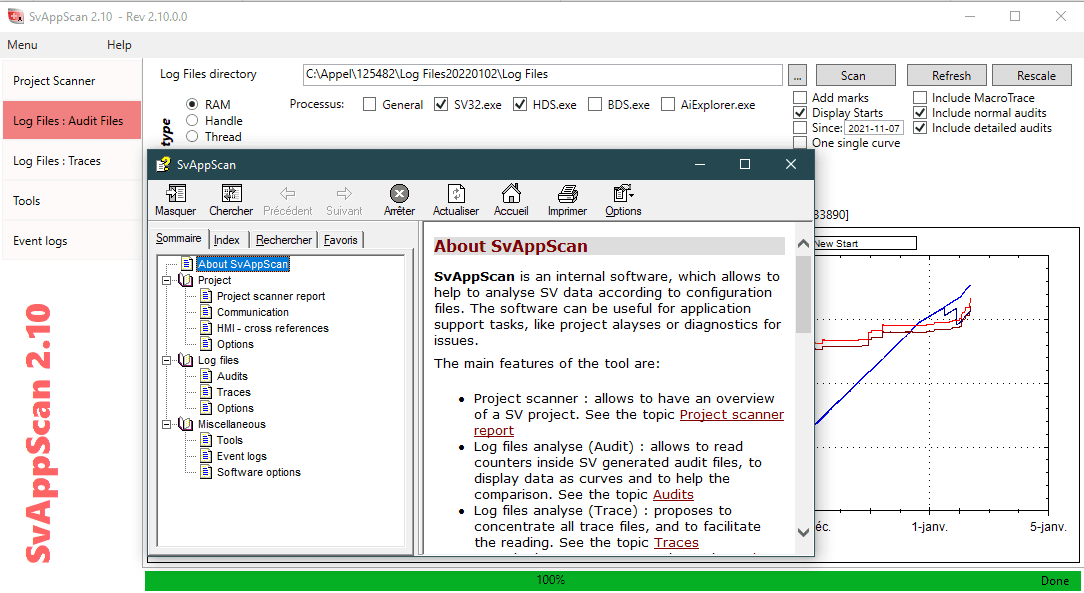Click the Masquer toolbar icon in help window
The width and height of the screenshot is (1084, 593).
point(176,193)
